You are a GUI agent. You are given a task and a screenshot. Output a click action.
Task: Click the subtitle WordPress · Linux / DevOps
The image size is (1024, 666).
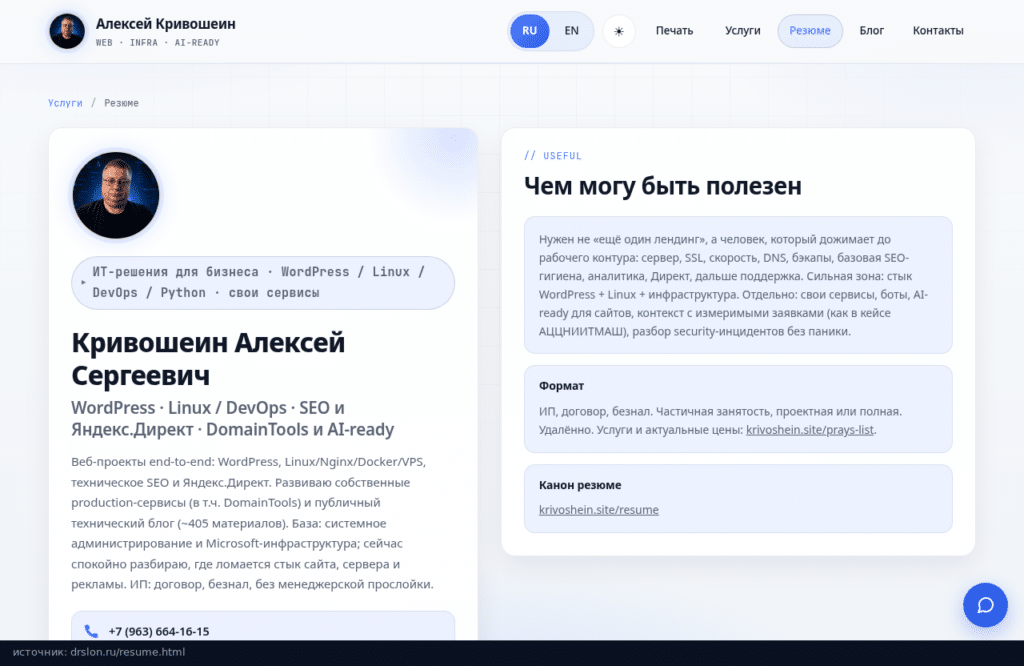point(233,419)
